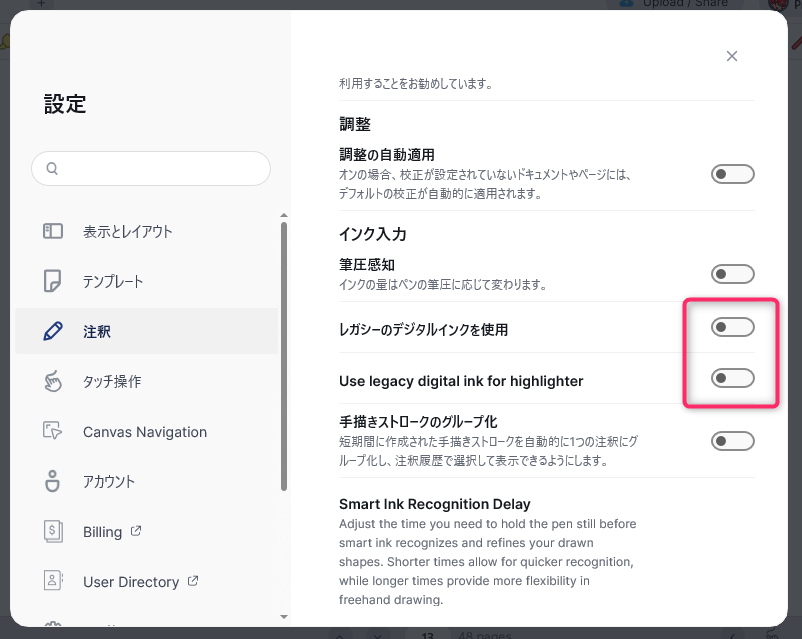The width and height of the screenshot is (802, 639).
Task: Click the sidebar scrollbar down arrow
Action: coord(284,617)
